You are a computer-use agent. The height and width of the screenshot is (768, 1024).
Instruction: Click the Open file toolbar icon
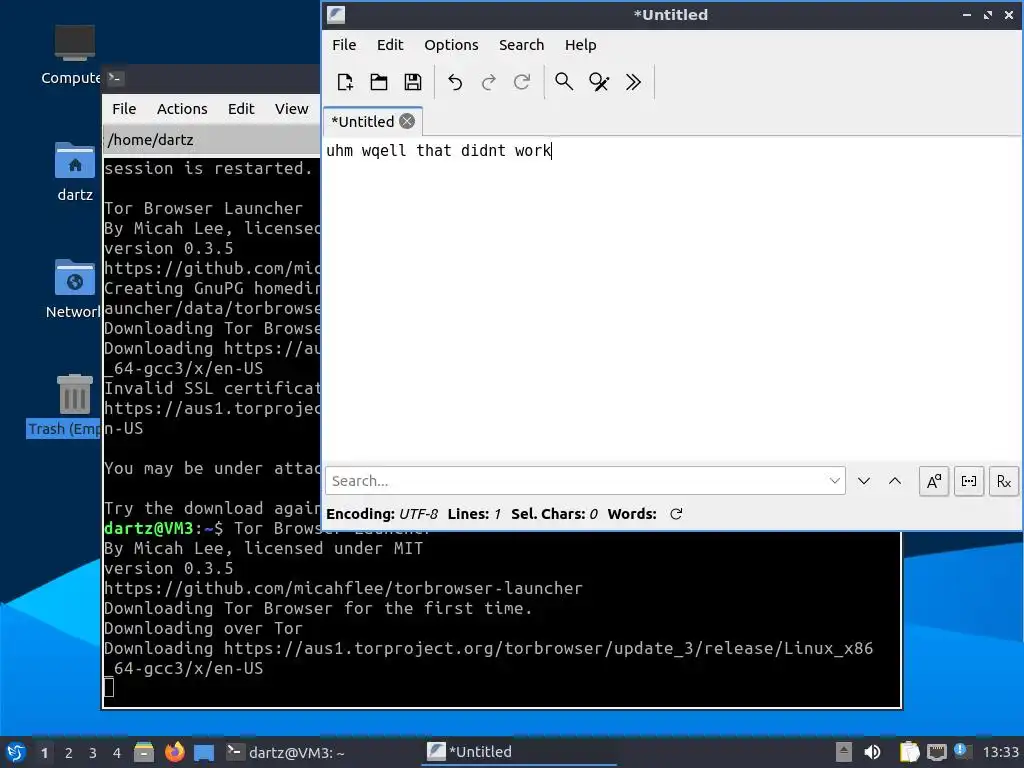(x=379, y=82)
